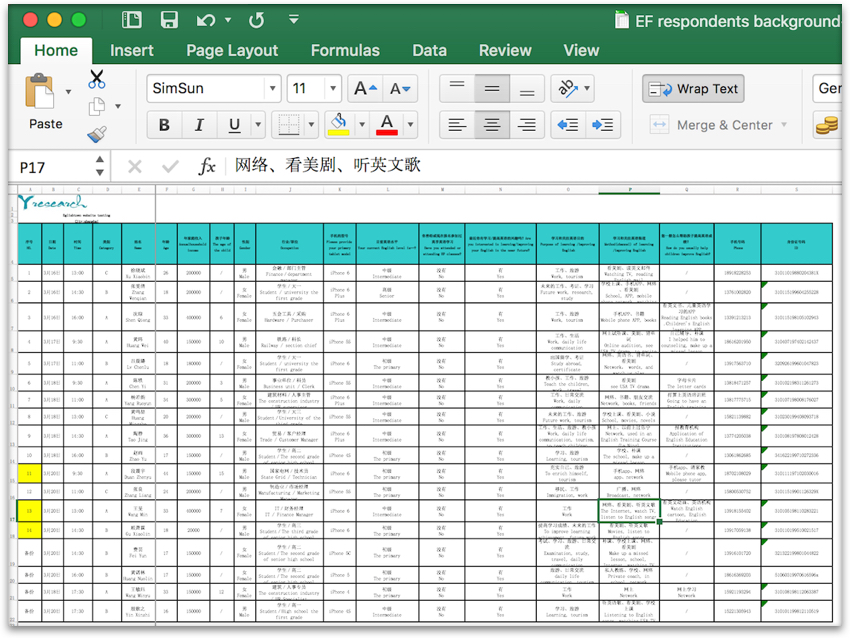This screenshot has width=850, height=638.
Task: Open the View tab
Action: 581,50
